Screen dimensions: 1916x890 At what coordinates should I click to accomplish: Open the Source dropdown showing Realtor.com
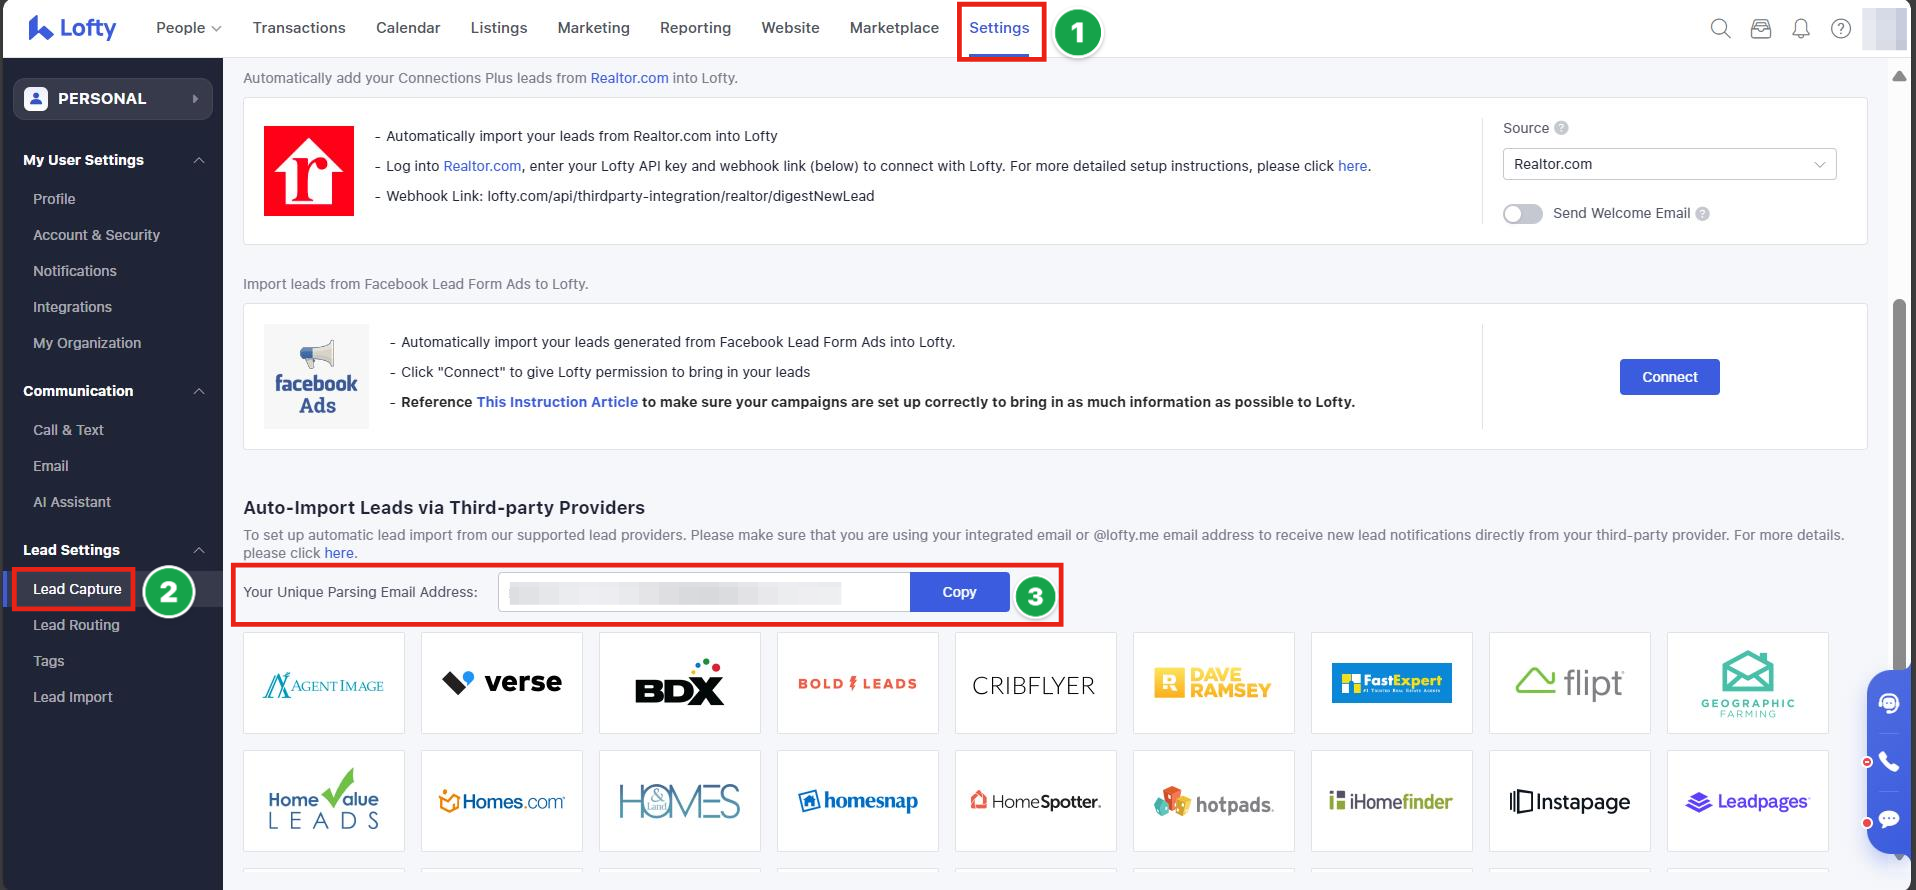pos(1668,164)
